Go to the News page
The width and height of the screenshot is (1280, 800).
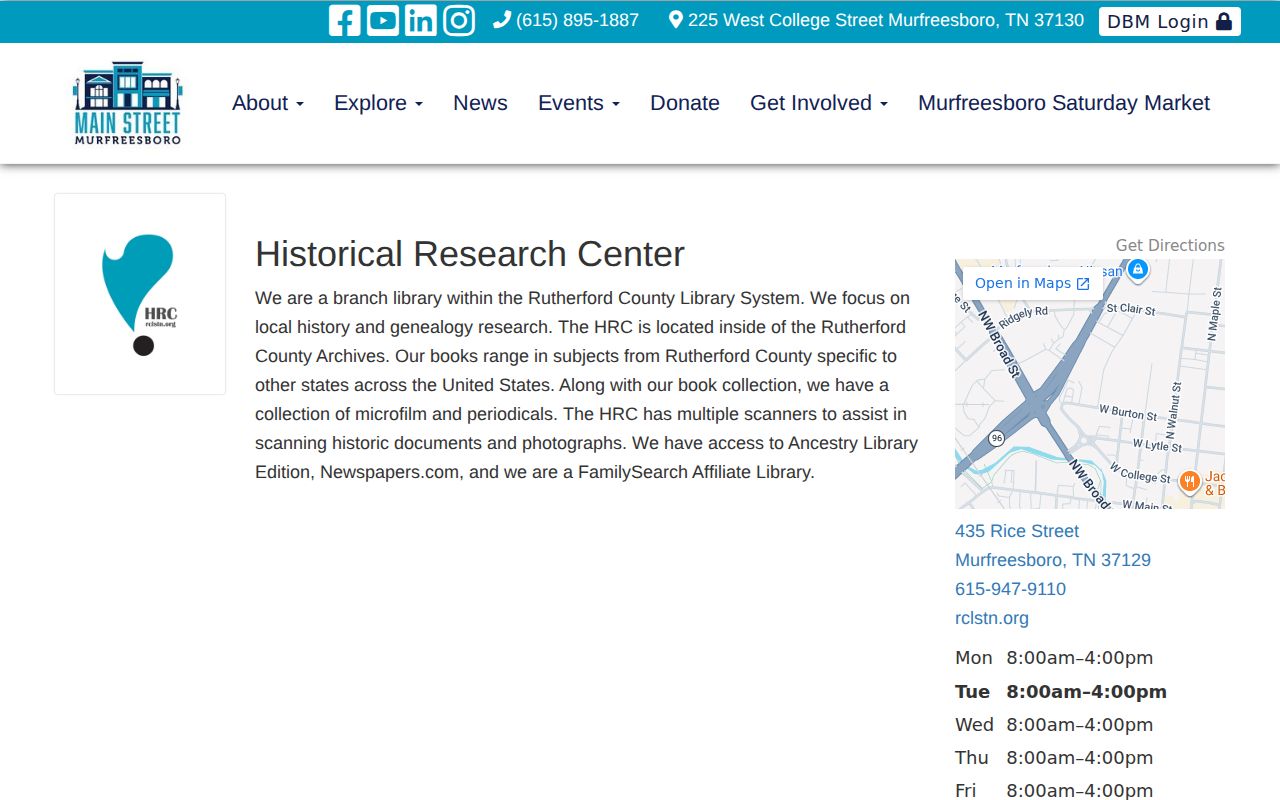click(480, 103)
